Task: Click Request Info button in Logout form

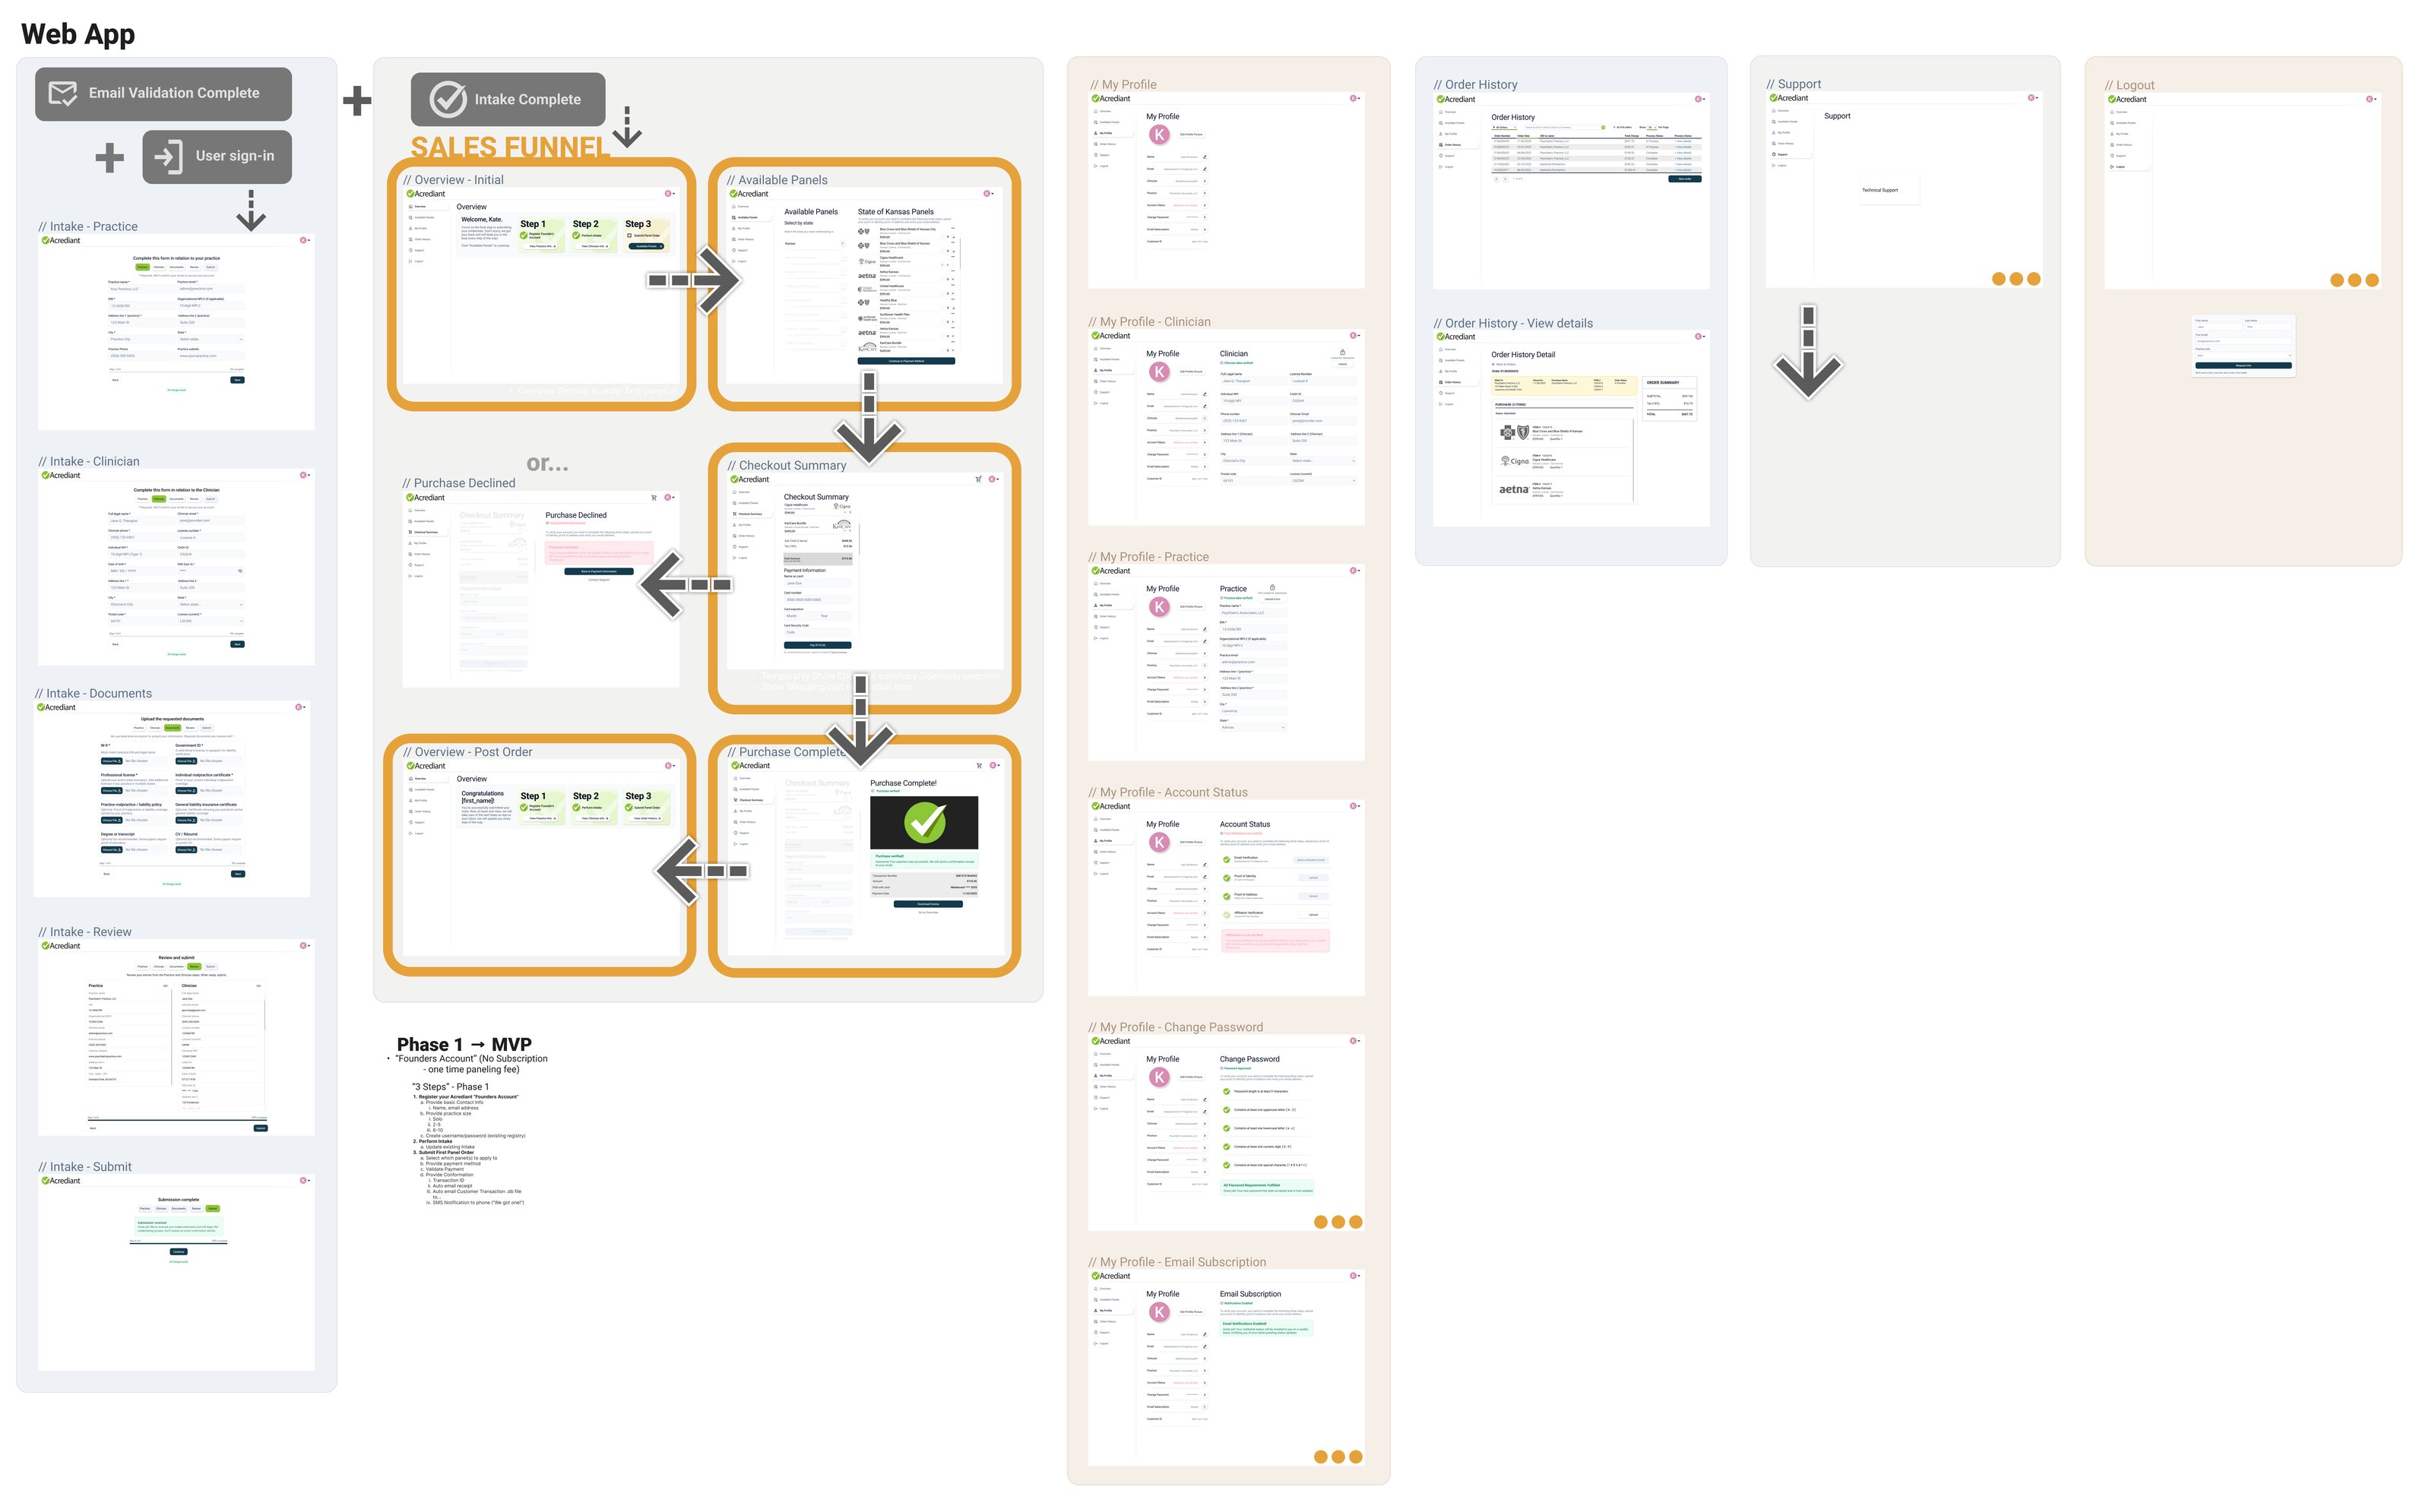Action: (x=2243, y=365)
